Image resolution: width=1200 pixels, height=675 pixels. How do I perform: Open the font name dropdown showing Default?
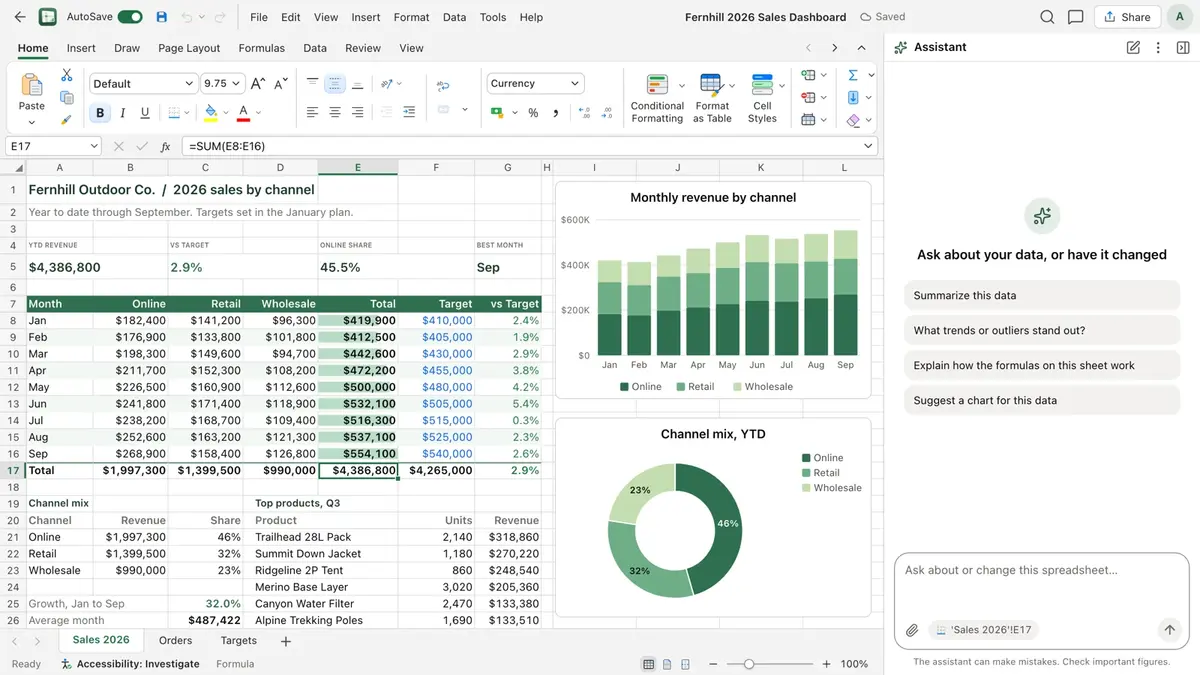point(143,84)
